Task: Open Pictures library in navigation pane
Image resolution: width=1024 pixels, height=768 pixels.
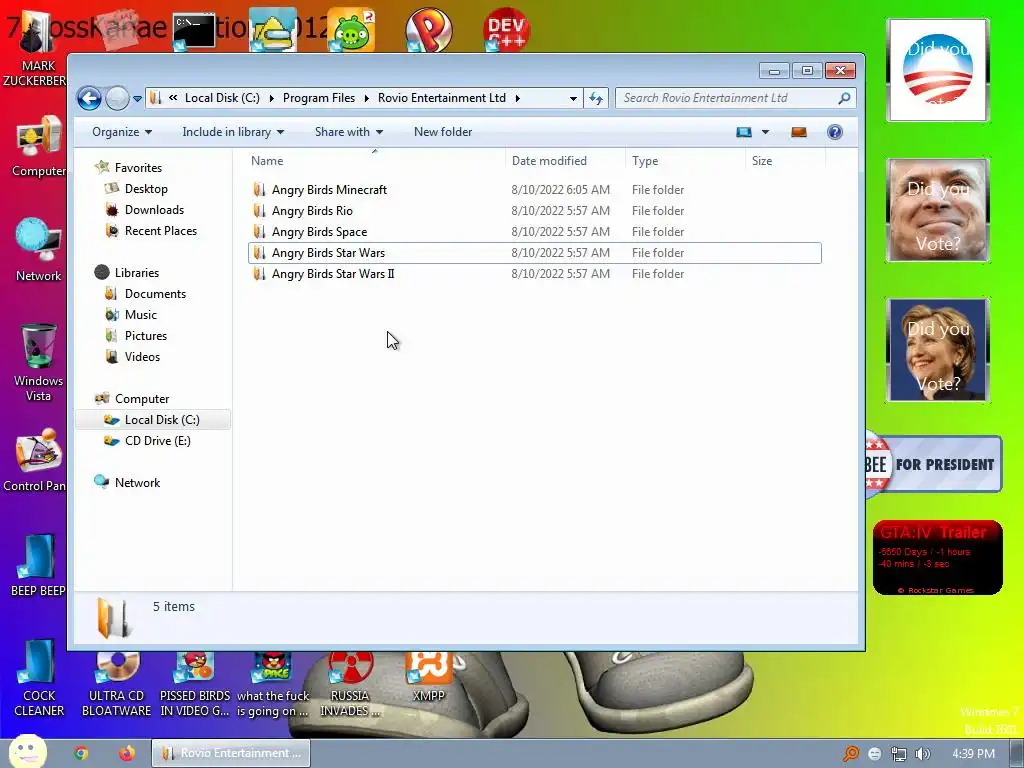Action: [x=146, y=336]
